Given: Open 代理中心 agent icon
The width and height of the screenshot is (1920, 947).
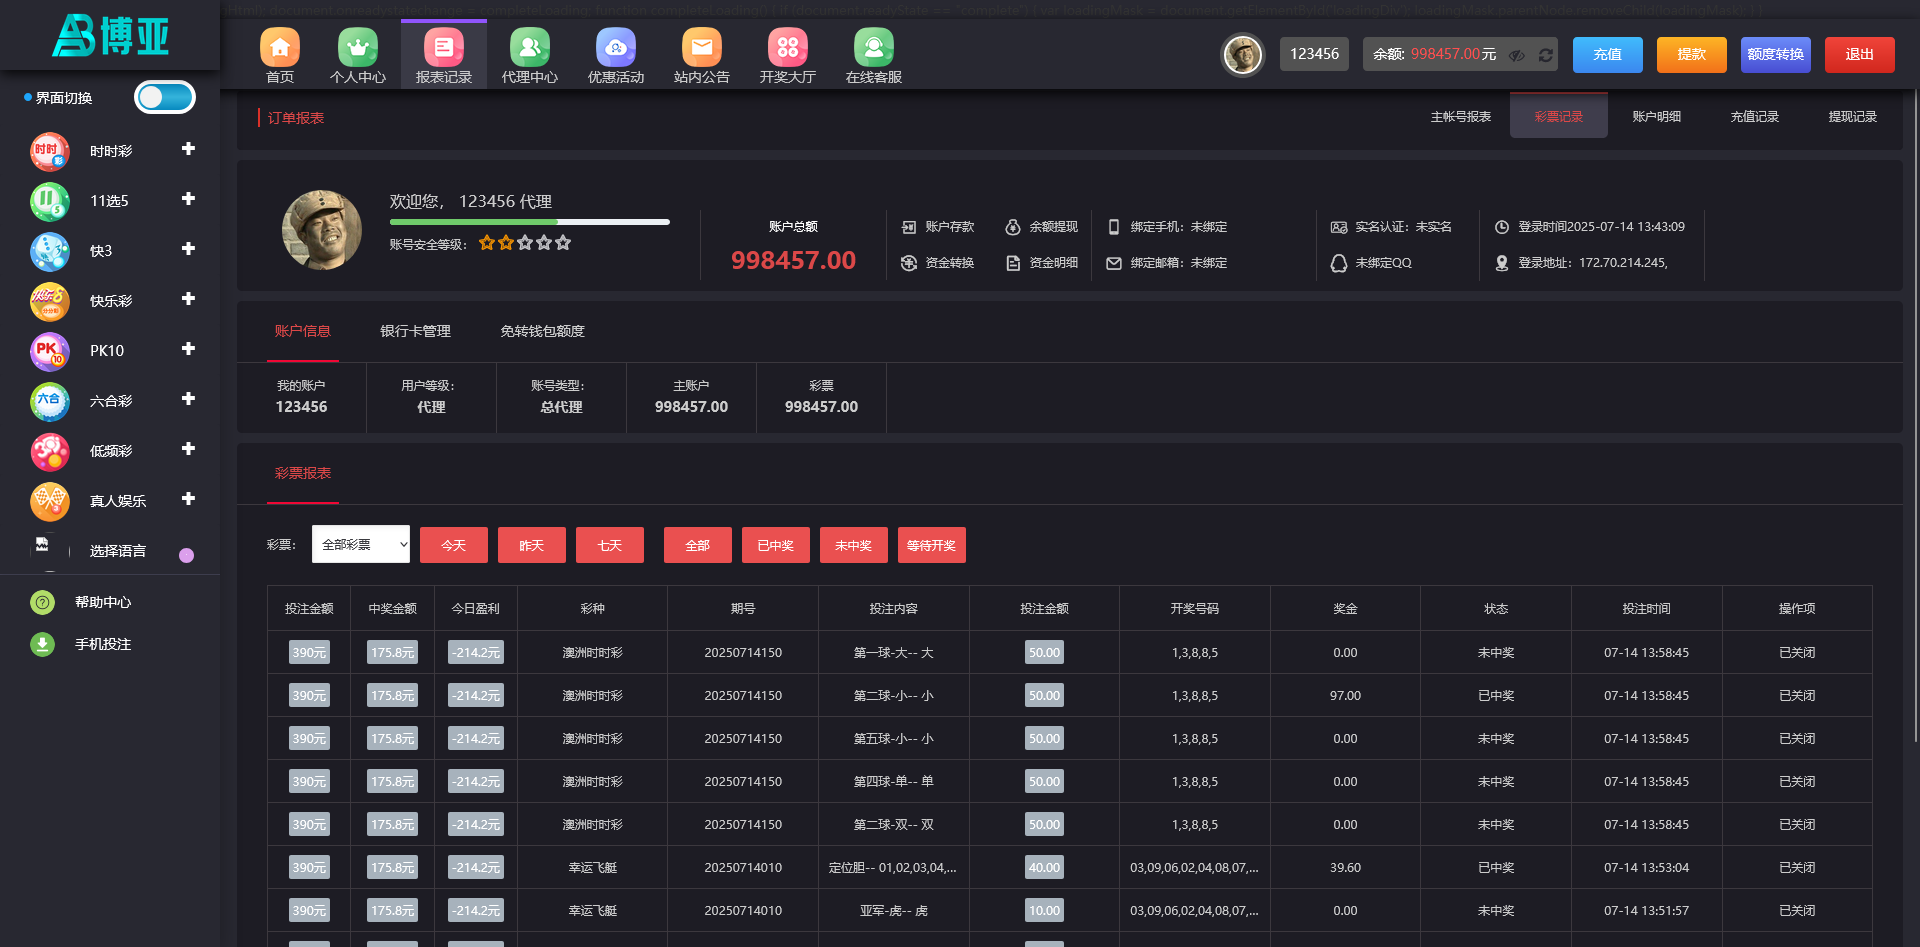Looking at the screenshot, I should pyautogui.click(x=530, y=47).
